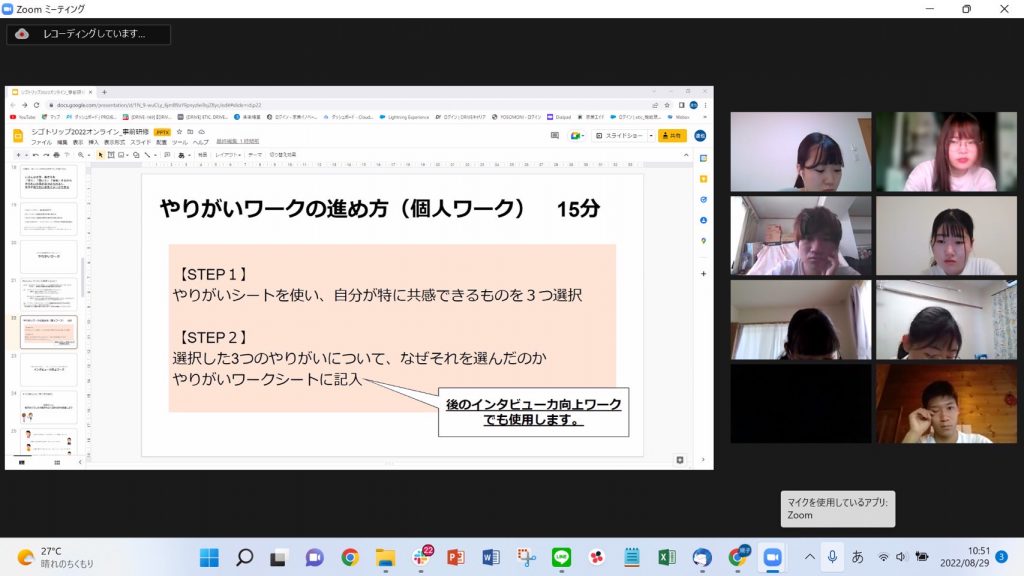
Task: Click the microphone-in-use tray icon
Action: tap(832, 557)
